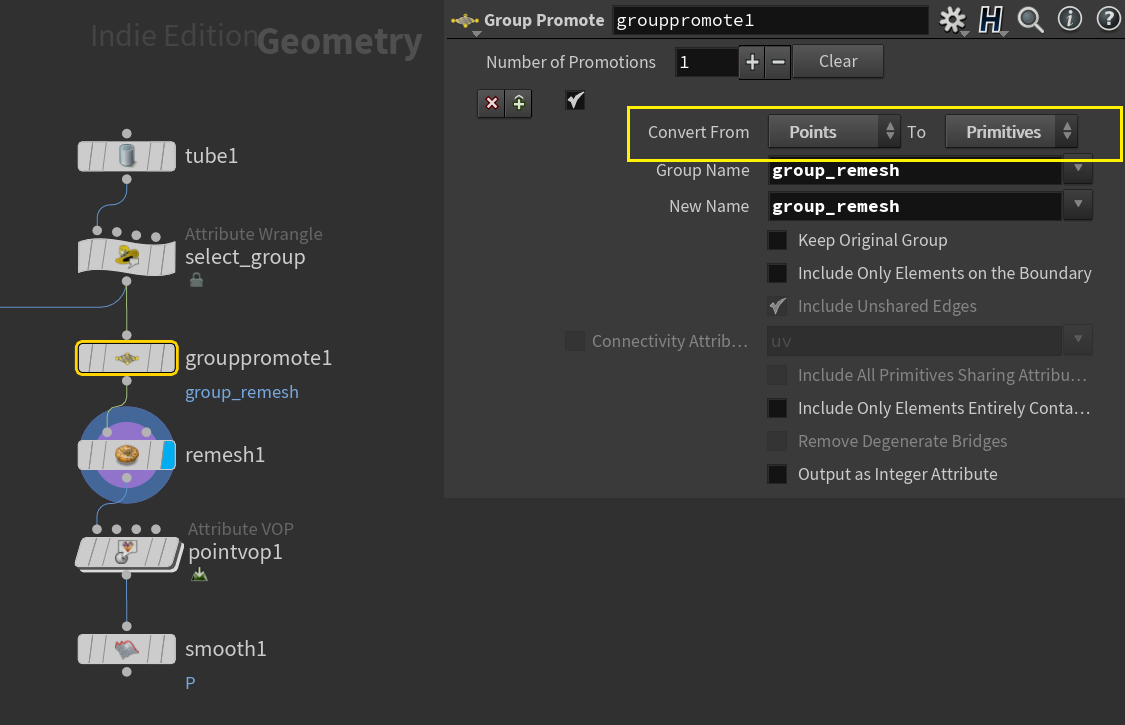Click the tube1 node name label
The height and width of the screenshot is (725, 1125).
coord(211,156)
